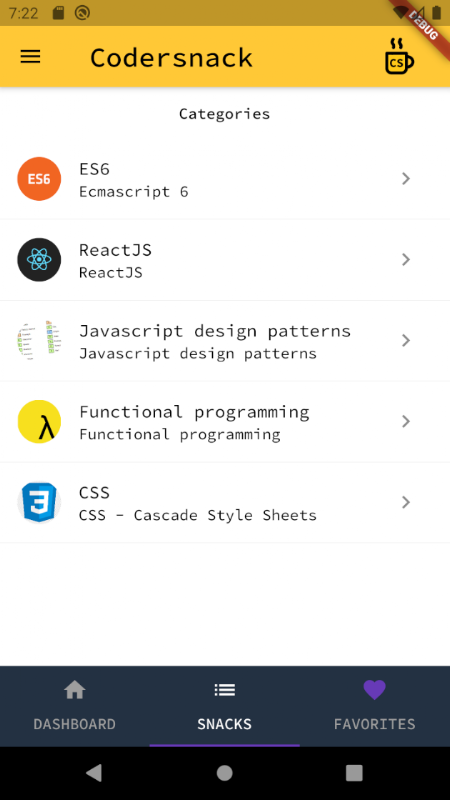This screenshot has width=450, height=800.
Task: Open the Javascript design patterns title
Action: tap(215, 331)
